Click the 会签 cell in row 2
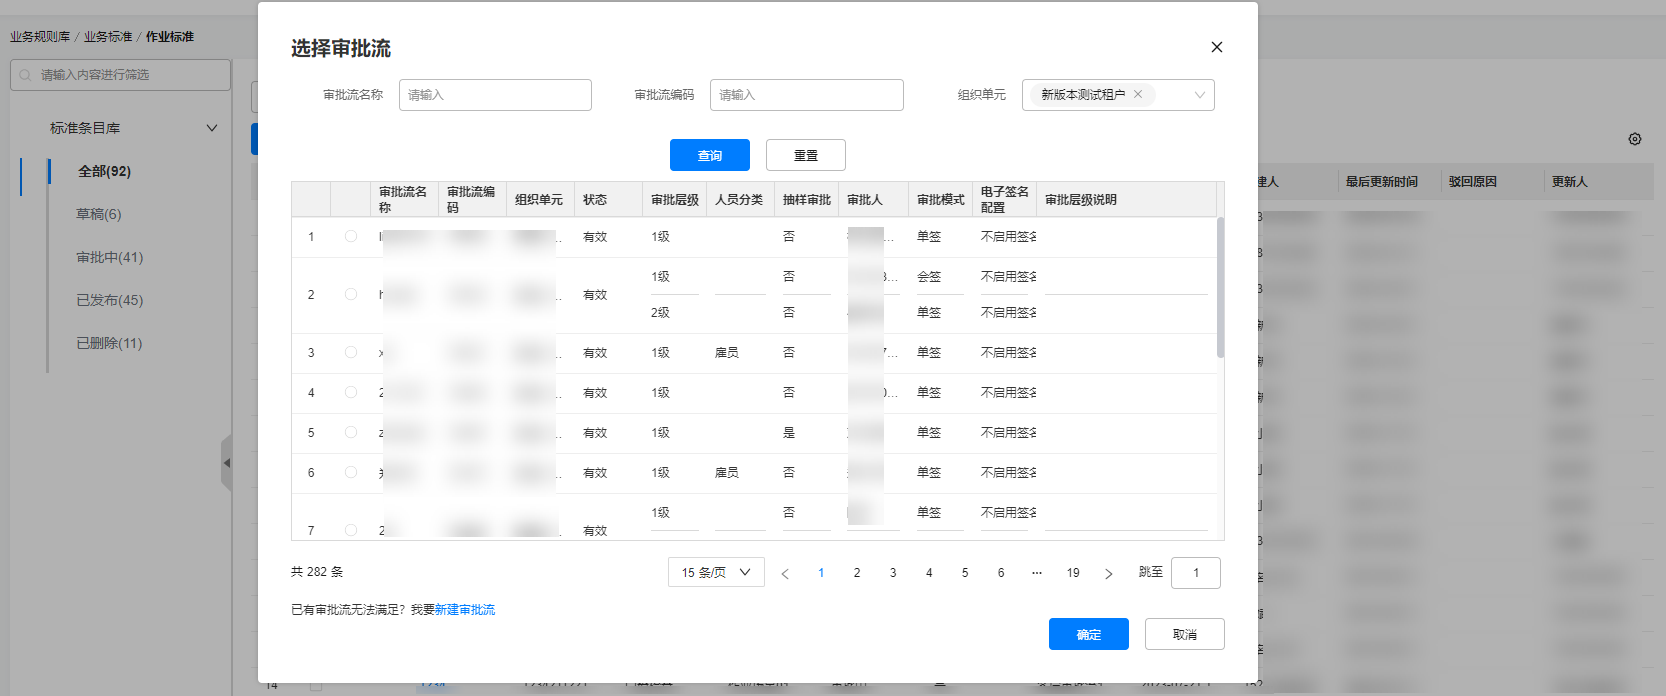The height and width of the screenshot is (696, 1666). click(929, 277)
